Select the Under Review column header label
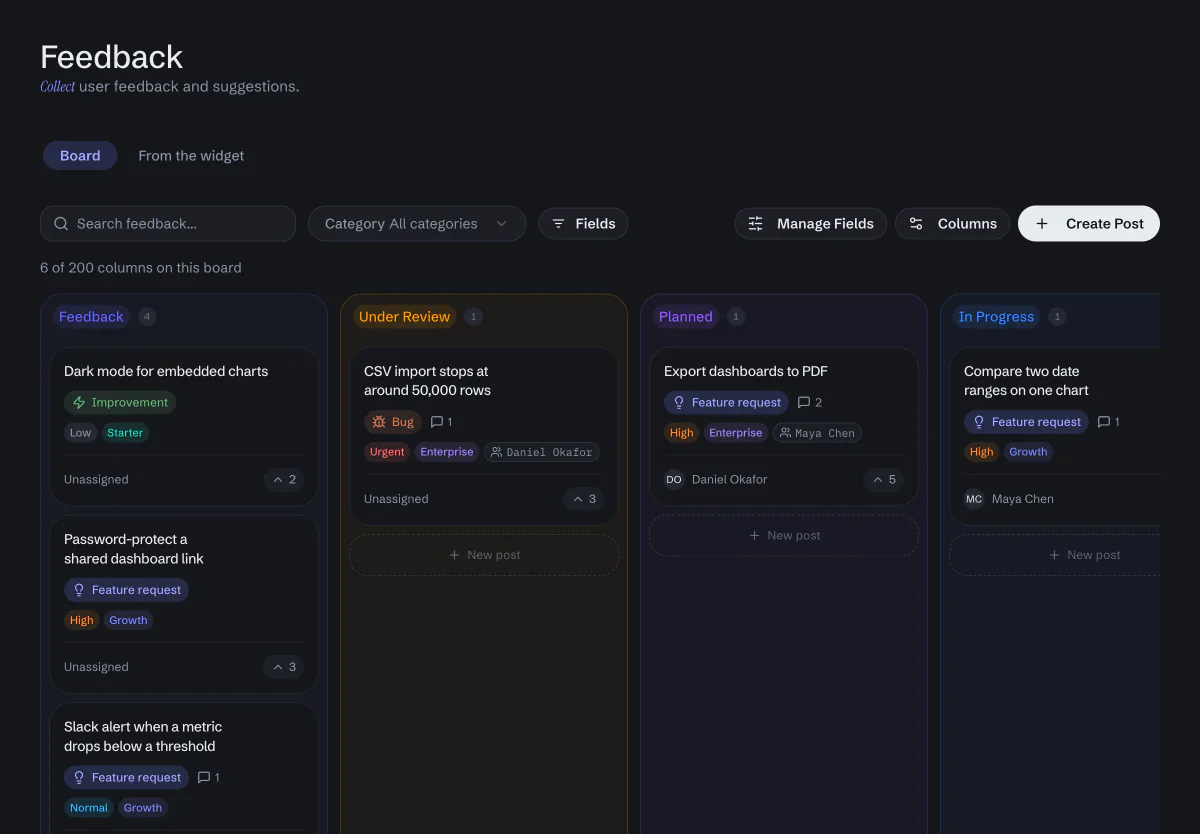Image resolution: width=1200 pixels, height=834 pixels. [404, 317]
